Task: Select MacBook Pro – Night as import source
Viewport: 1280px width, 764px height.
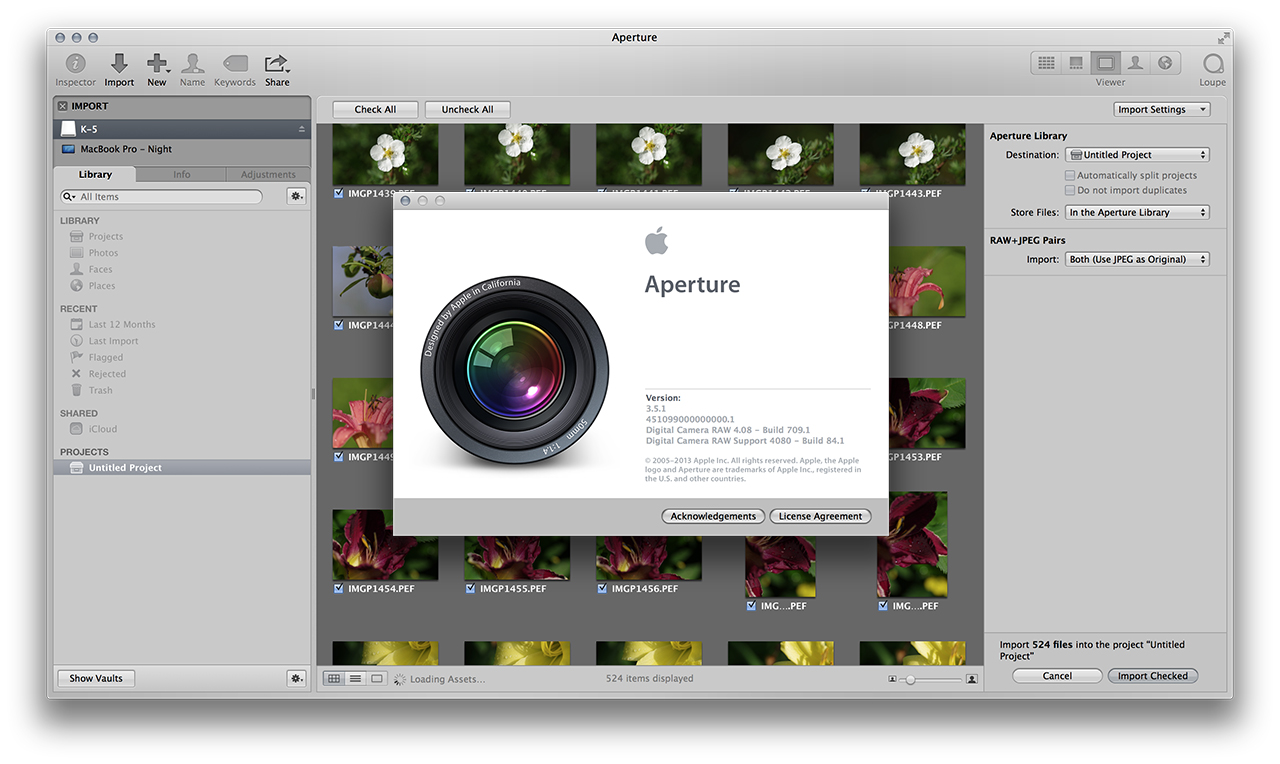Action: [x=183, y=149]
